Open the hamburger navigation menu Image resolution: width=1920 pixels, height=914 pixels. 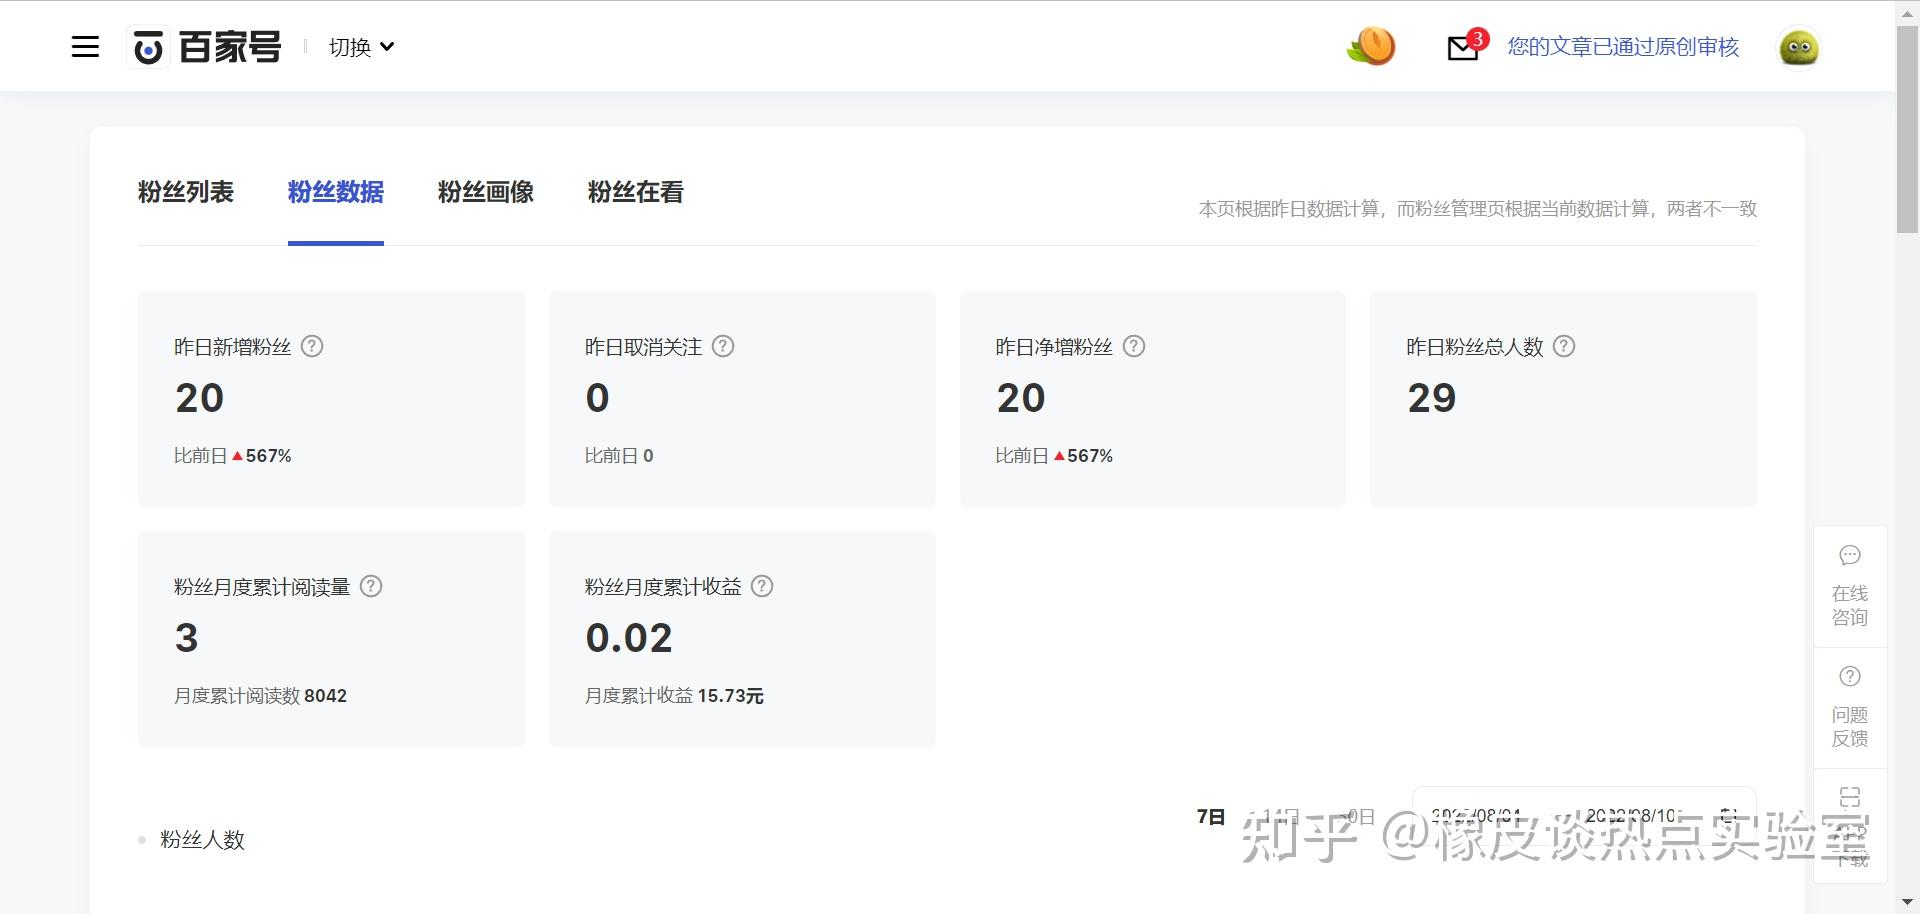click(85, 47)
